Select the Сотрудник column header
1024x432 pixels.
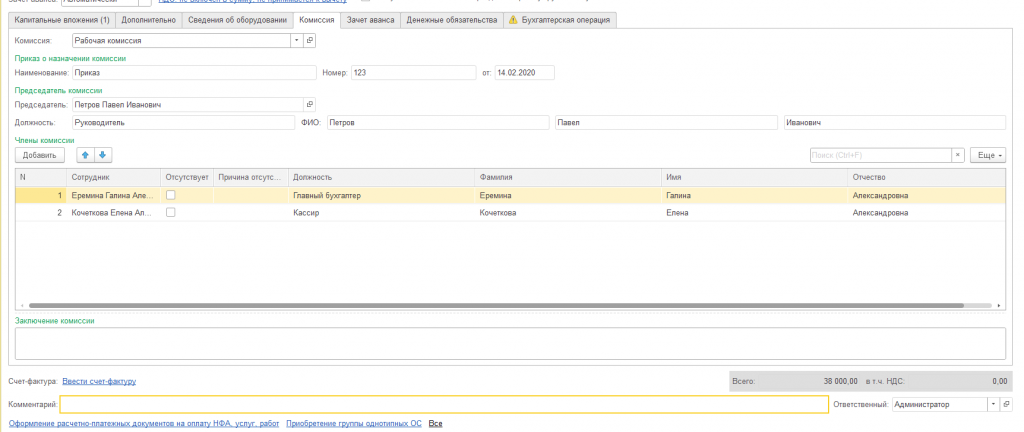113,177
